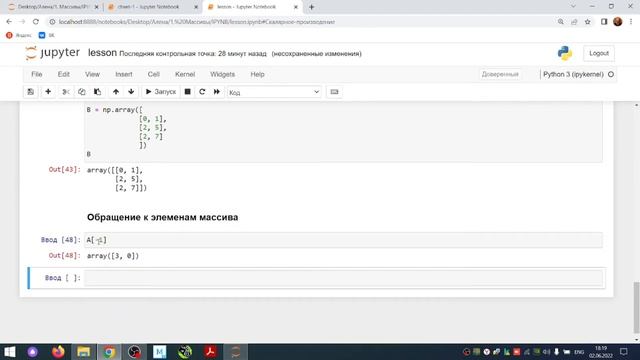Screen dimensions: 640x360
Task: Open the View menu
Action: 92,74
